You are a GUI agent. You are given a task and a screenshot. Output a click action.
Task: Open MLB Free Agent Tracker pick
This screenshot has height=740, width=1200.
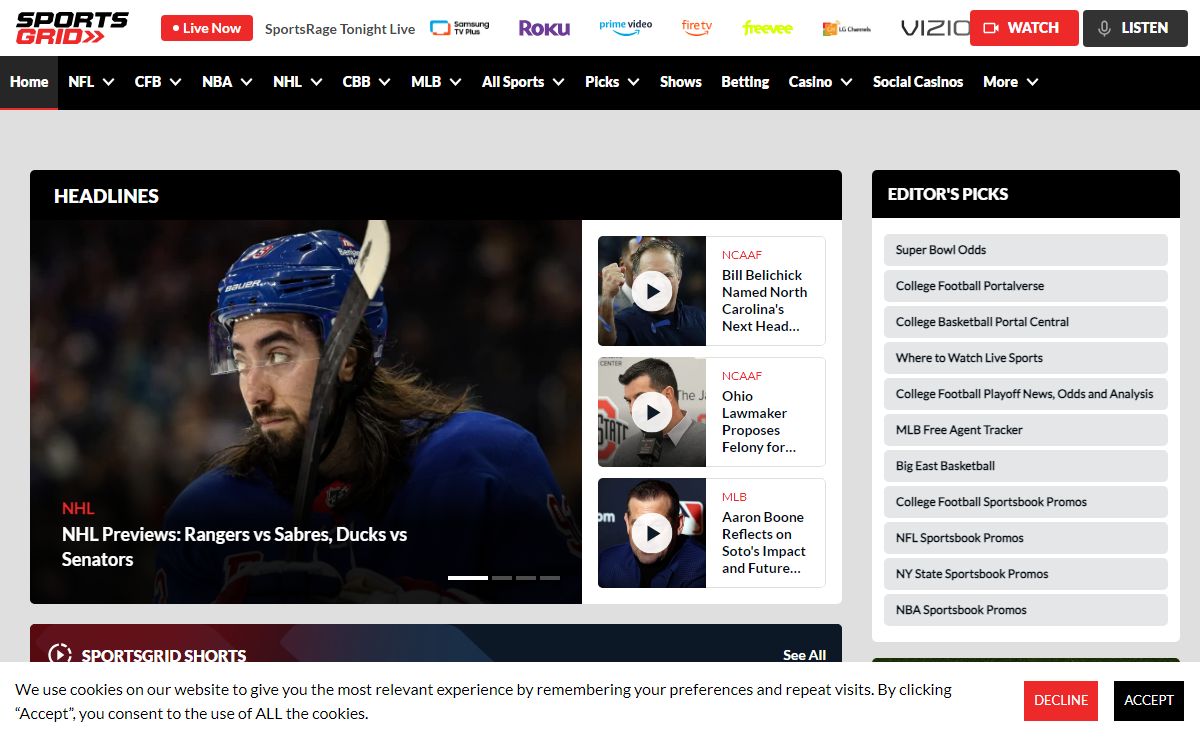point(1026,430)
